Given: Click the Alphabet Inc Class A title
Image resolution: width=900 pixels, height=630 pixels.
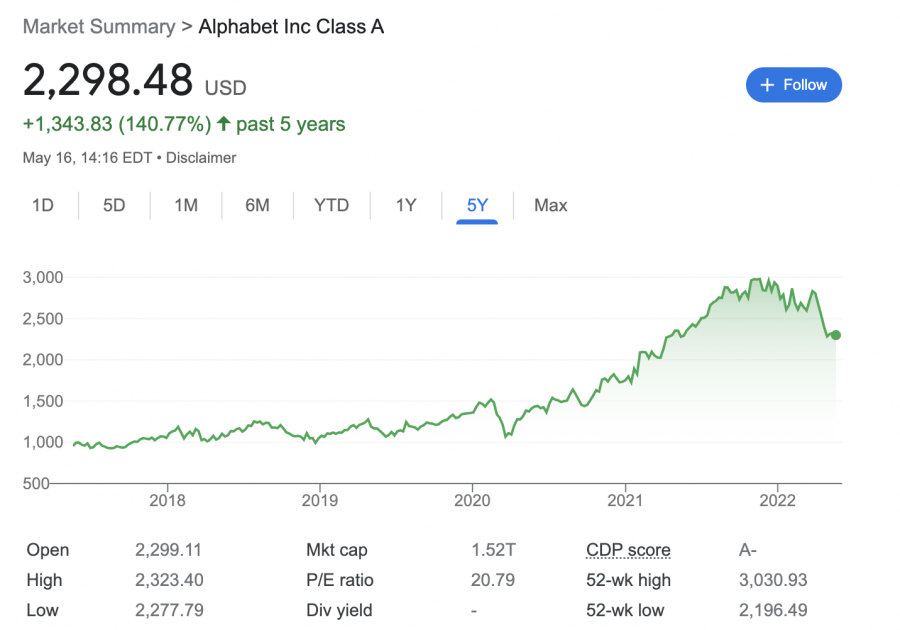Looking at the screenshot, I should click(x=291, y=27).
